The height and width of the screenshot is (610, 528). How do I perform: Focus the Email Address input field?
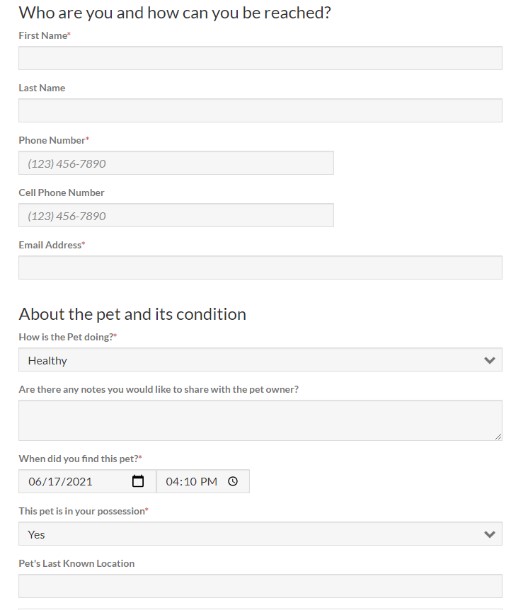pyautogui.click(x=260, y=268)
